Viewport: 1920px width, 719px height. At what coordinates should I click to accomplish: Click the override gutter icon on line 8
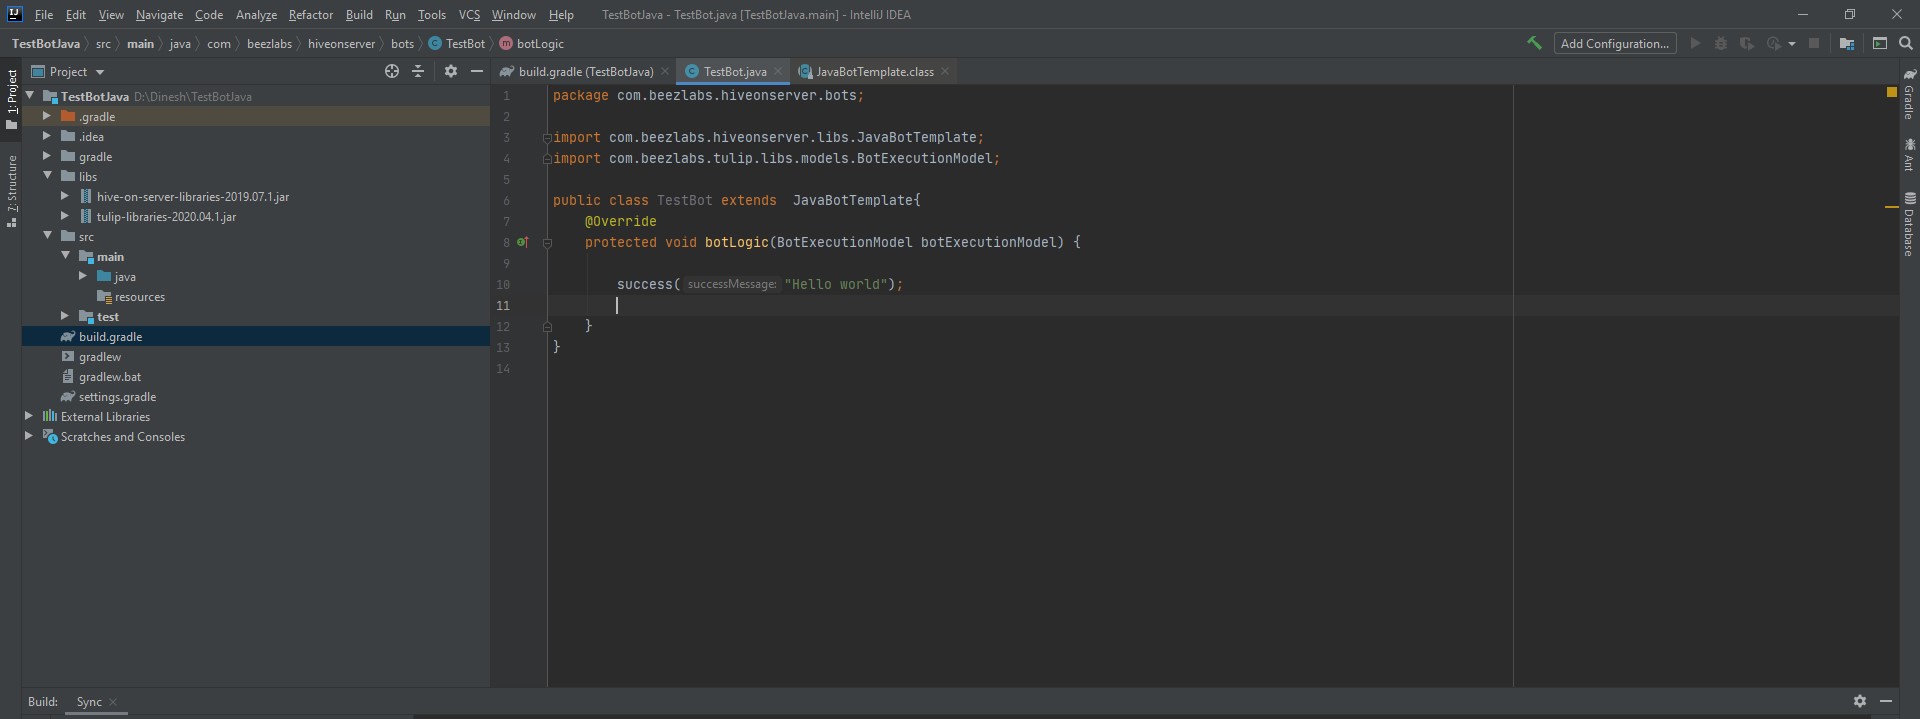pyautogui.click(x=522, y=242)
